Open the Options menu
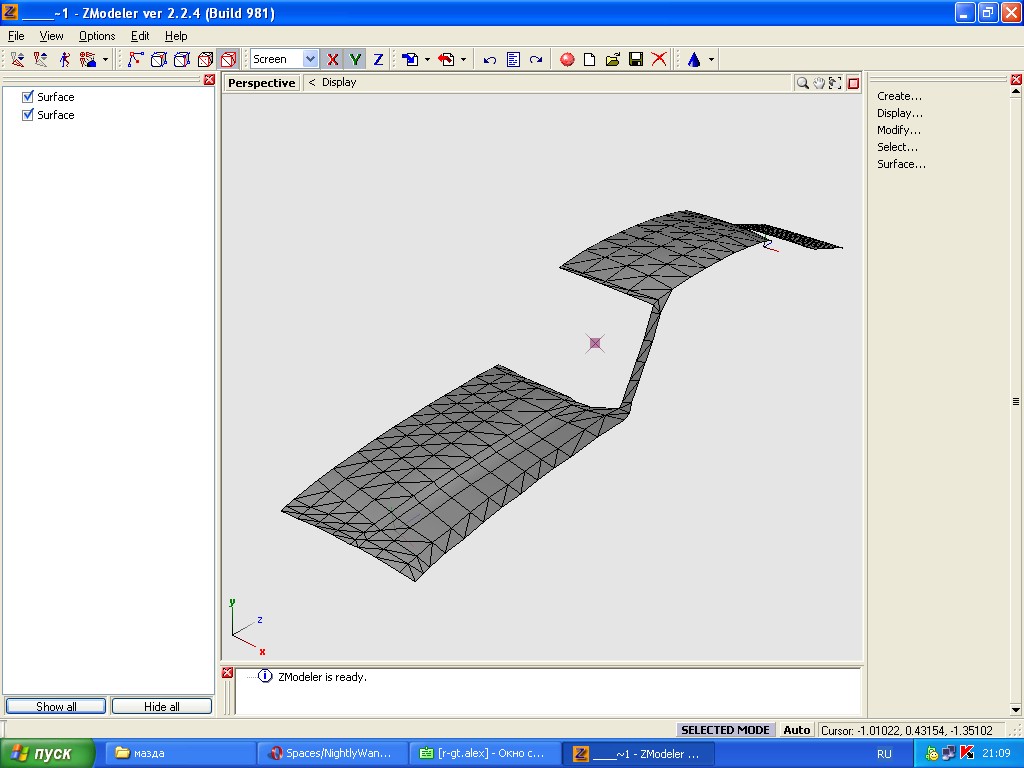The height and width of the screenshot is (768, 1024). coord(97,36)
